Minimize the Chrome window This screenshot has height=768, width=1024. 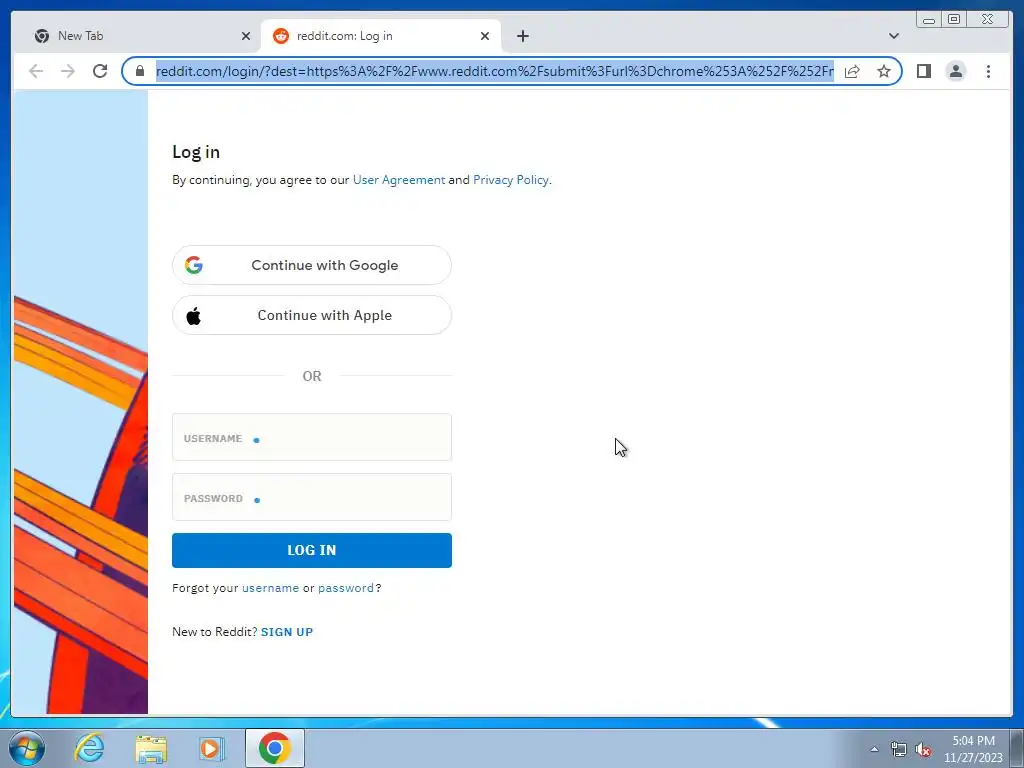pos(929,19)
